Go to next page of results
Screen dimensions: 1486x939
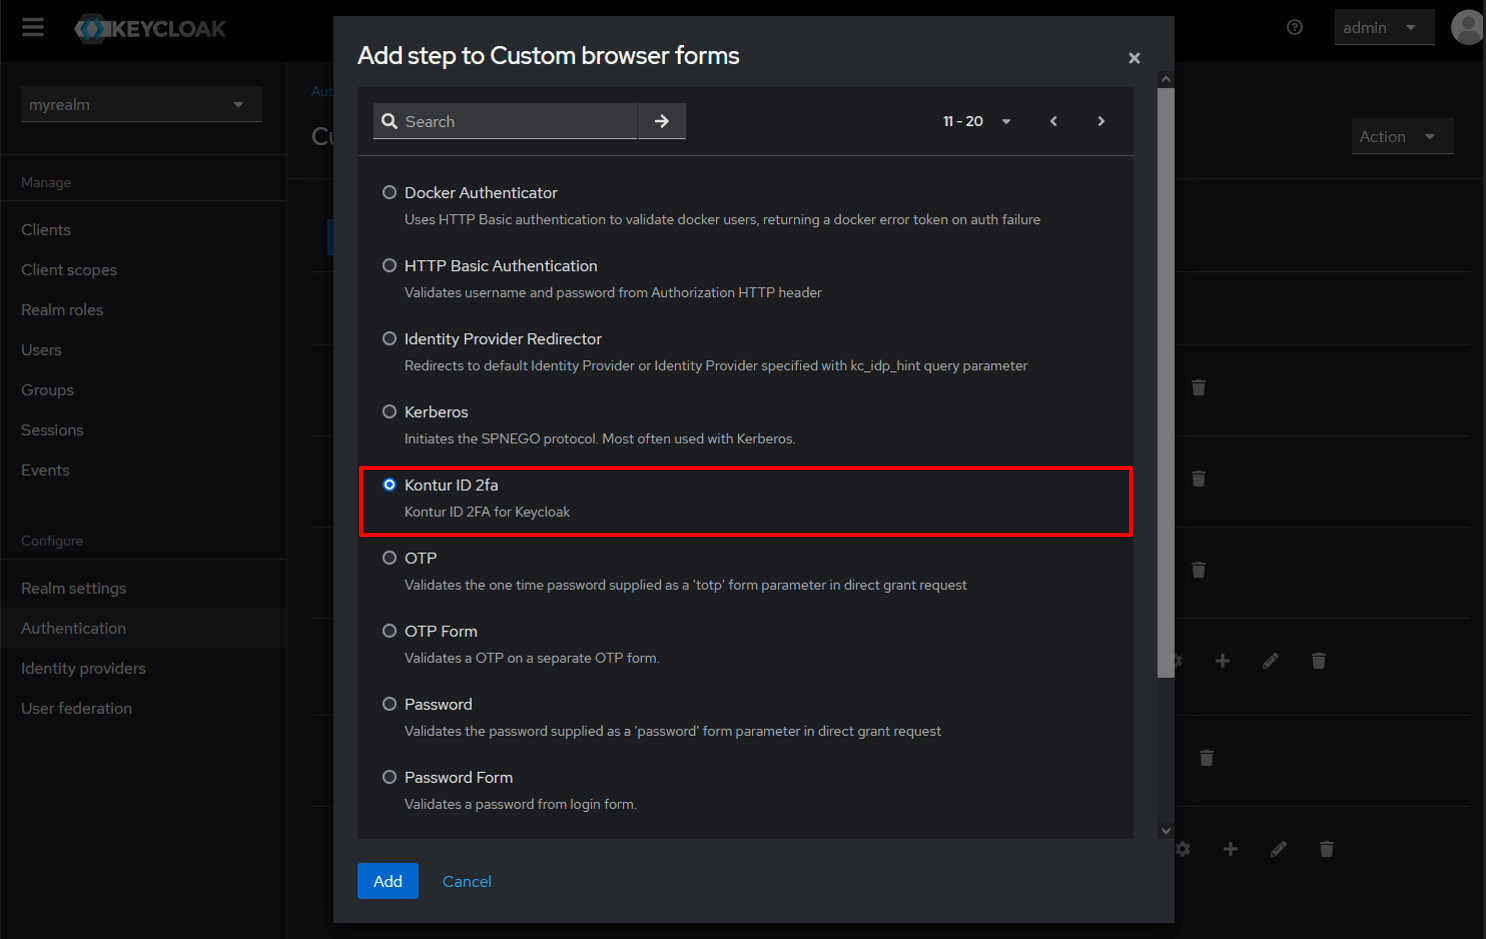1101,121
